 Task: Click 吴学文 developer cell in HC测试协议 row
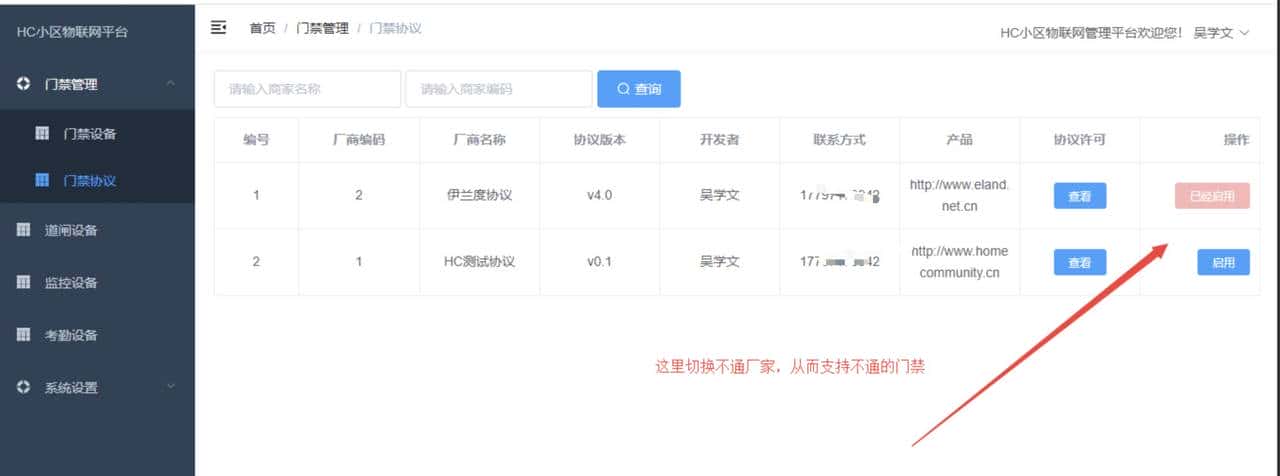(x=720, y=262)
